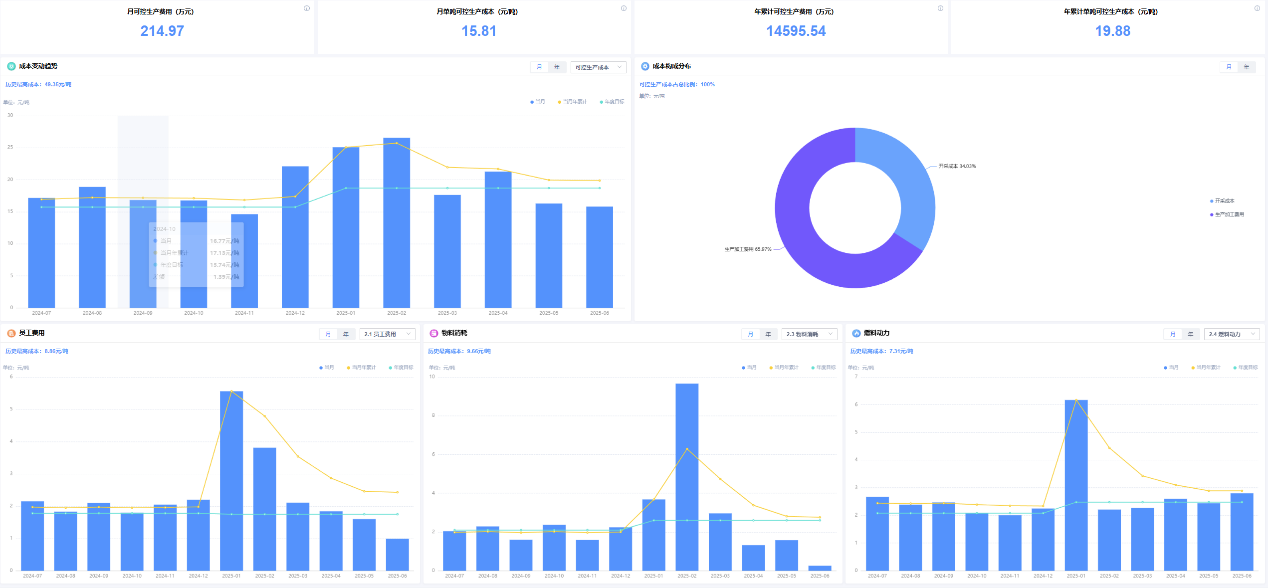Switch 成本变动趋势 chart to 年 view
The image size is (1268, 588).
coord(557,67)
